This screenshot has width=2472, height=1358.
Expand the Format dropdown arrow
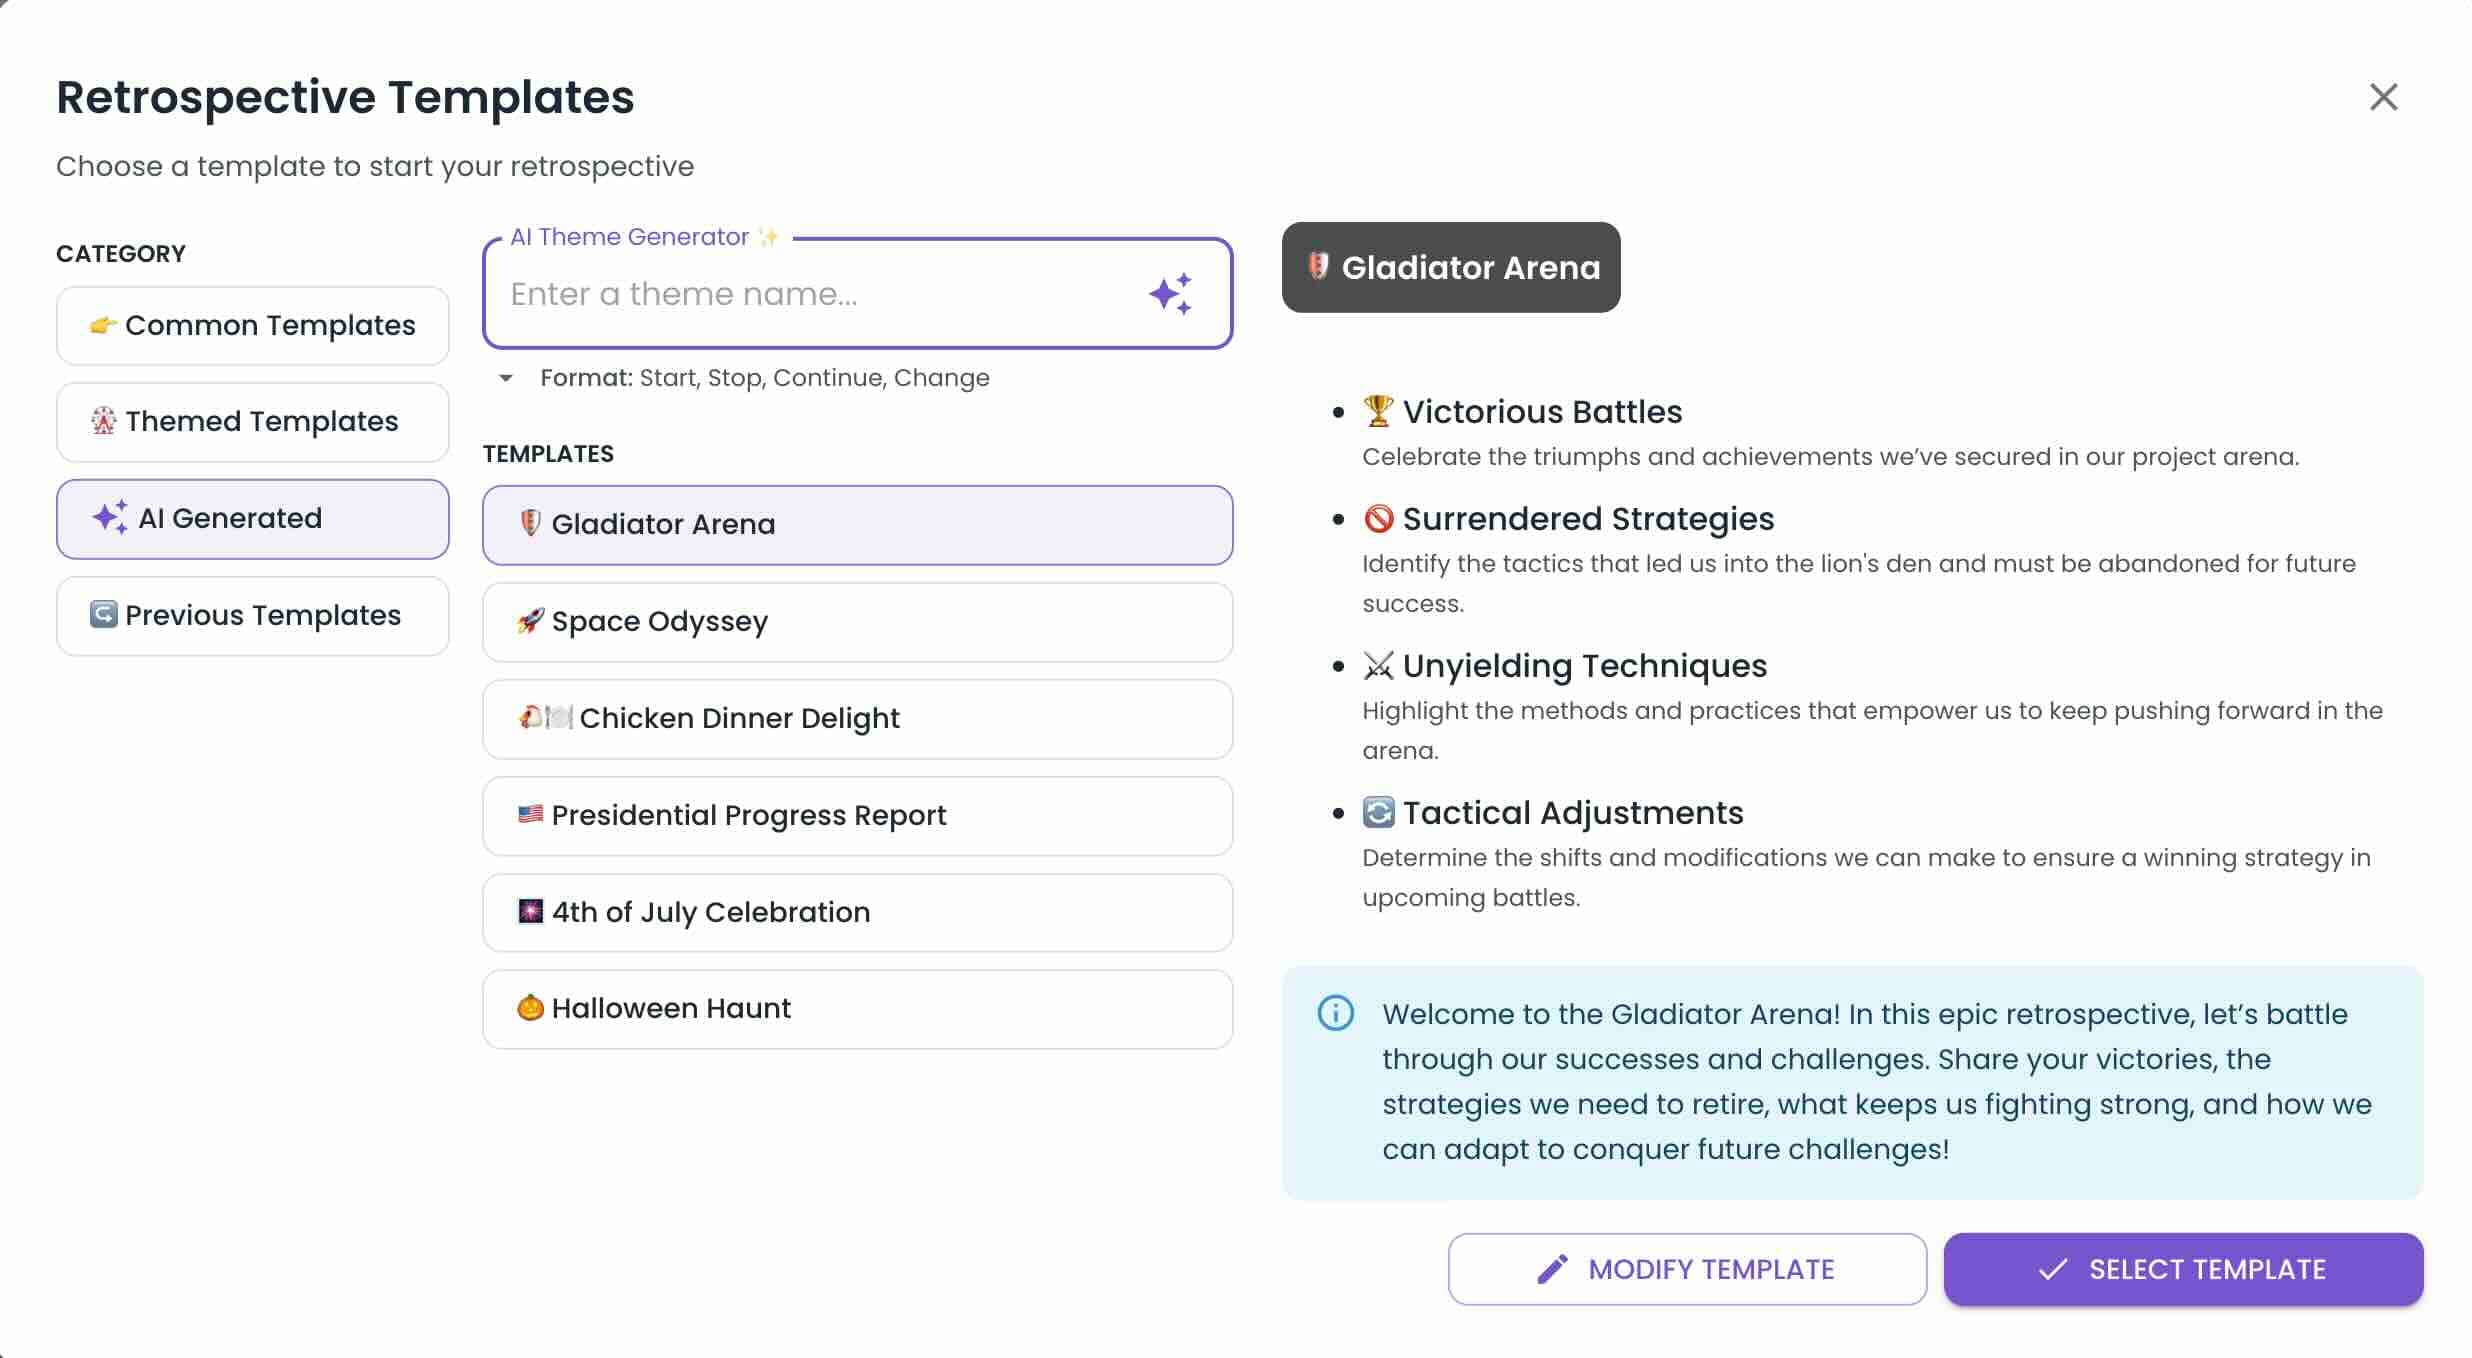(506, 378)
